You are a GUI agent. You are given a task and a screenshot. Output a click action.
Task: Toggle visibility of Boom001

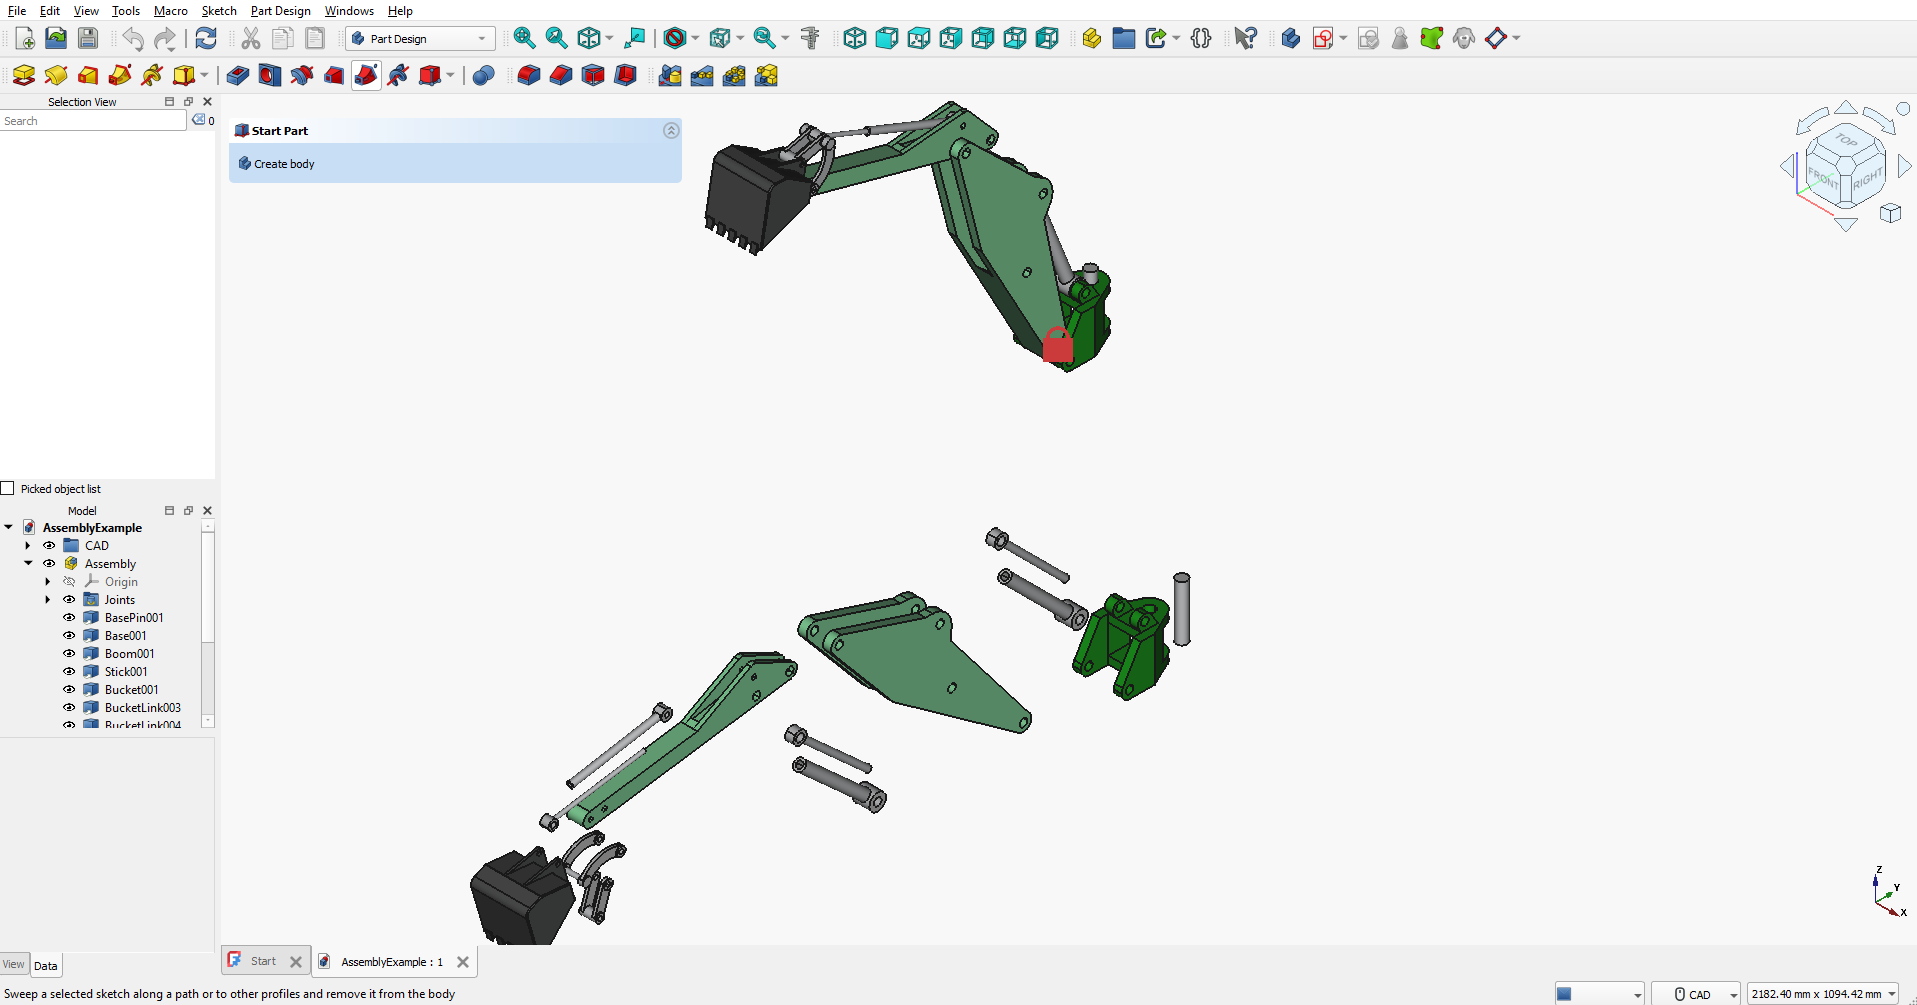pos(68,653)
